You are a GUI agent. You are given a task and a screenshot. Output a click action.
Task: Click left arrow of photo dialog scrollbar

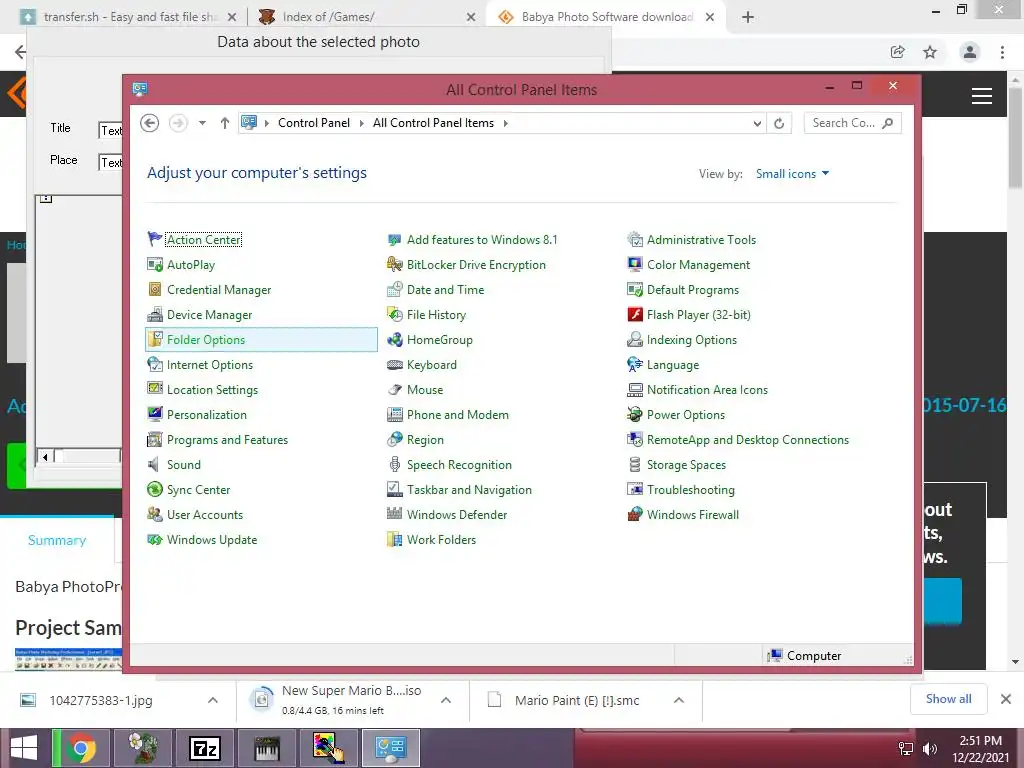(x=44, y=456)
